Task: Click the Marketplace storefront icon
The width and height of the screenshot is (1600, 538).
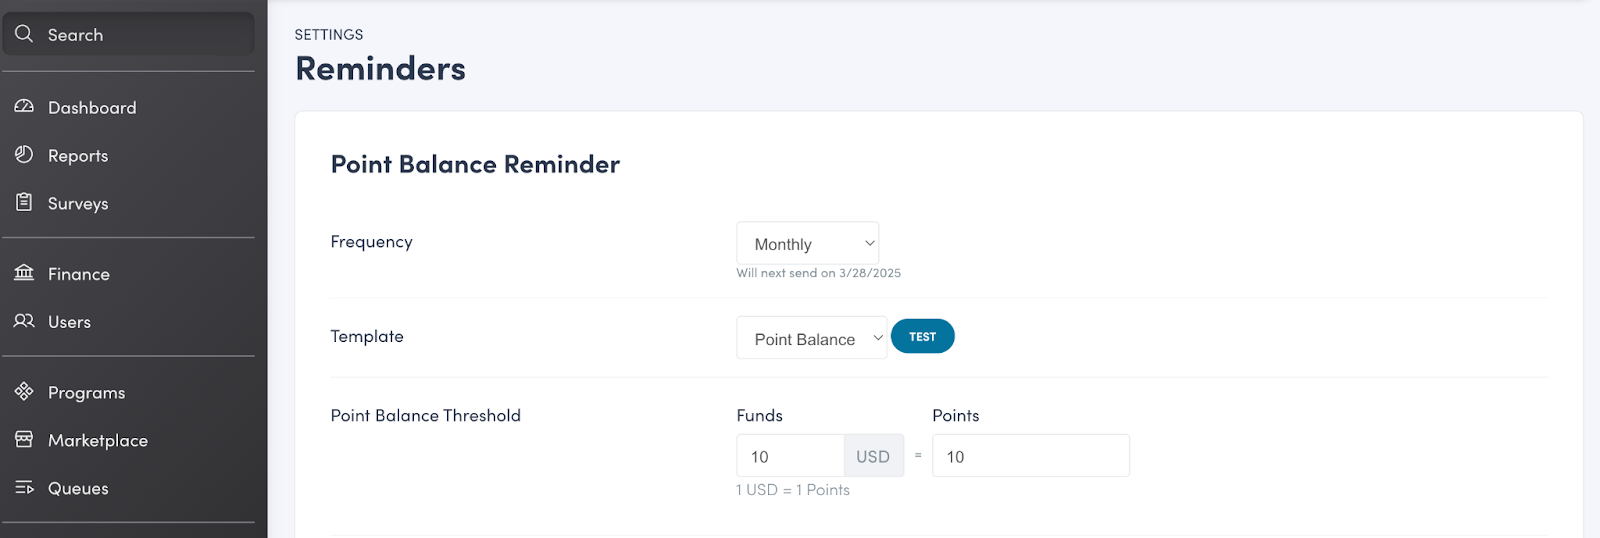Action: (x=24, y=439)
